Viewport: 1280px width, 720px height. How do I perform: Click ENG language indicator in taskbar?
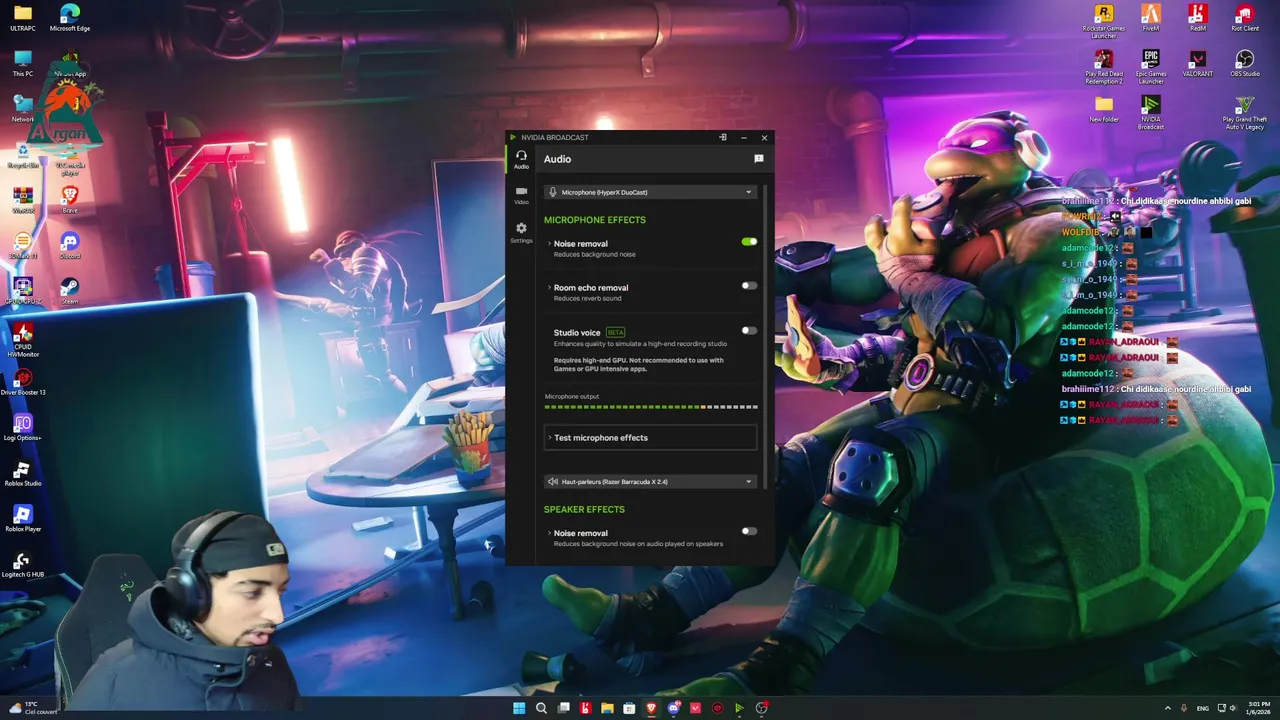pos(1203,708)
